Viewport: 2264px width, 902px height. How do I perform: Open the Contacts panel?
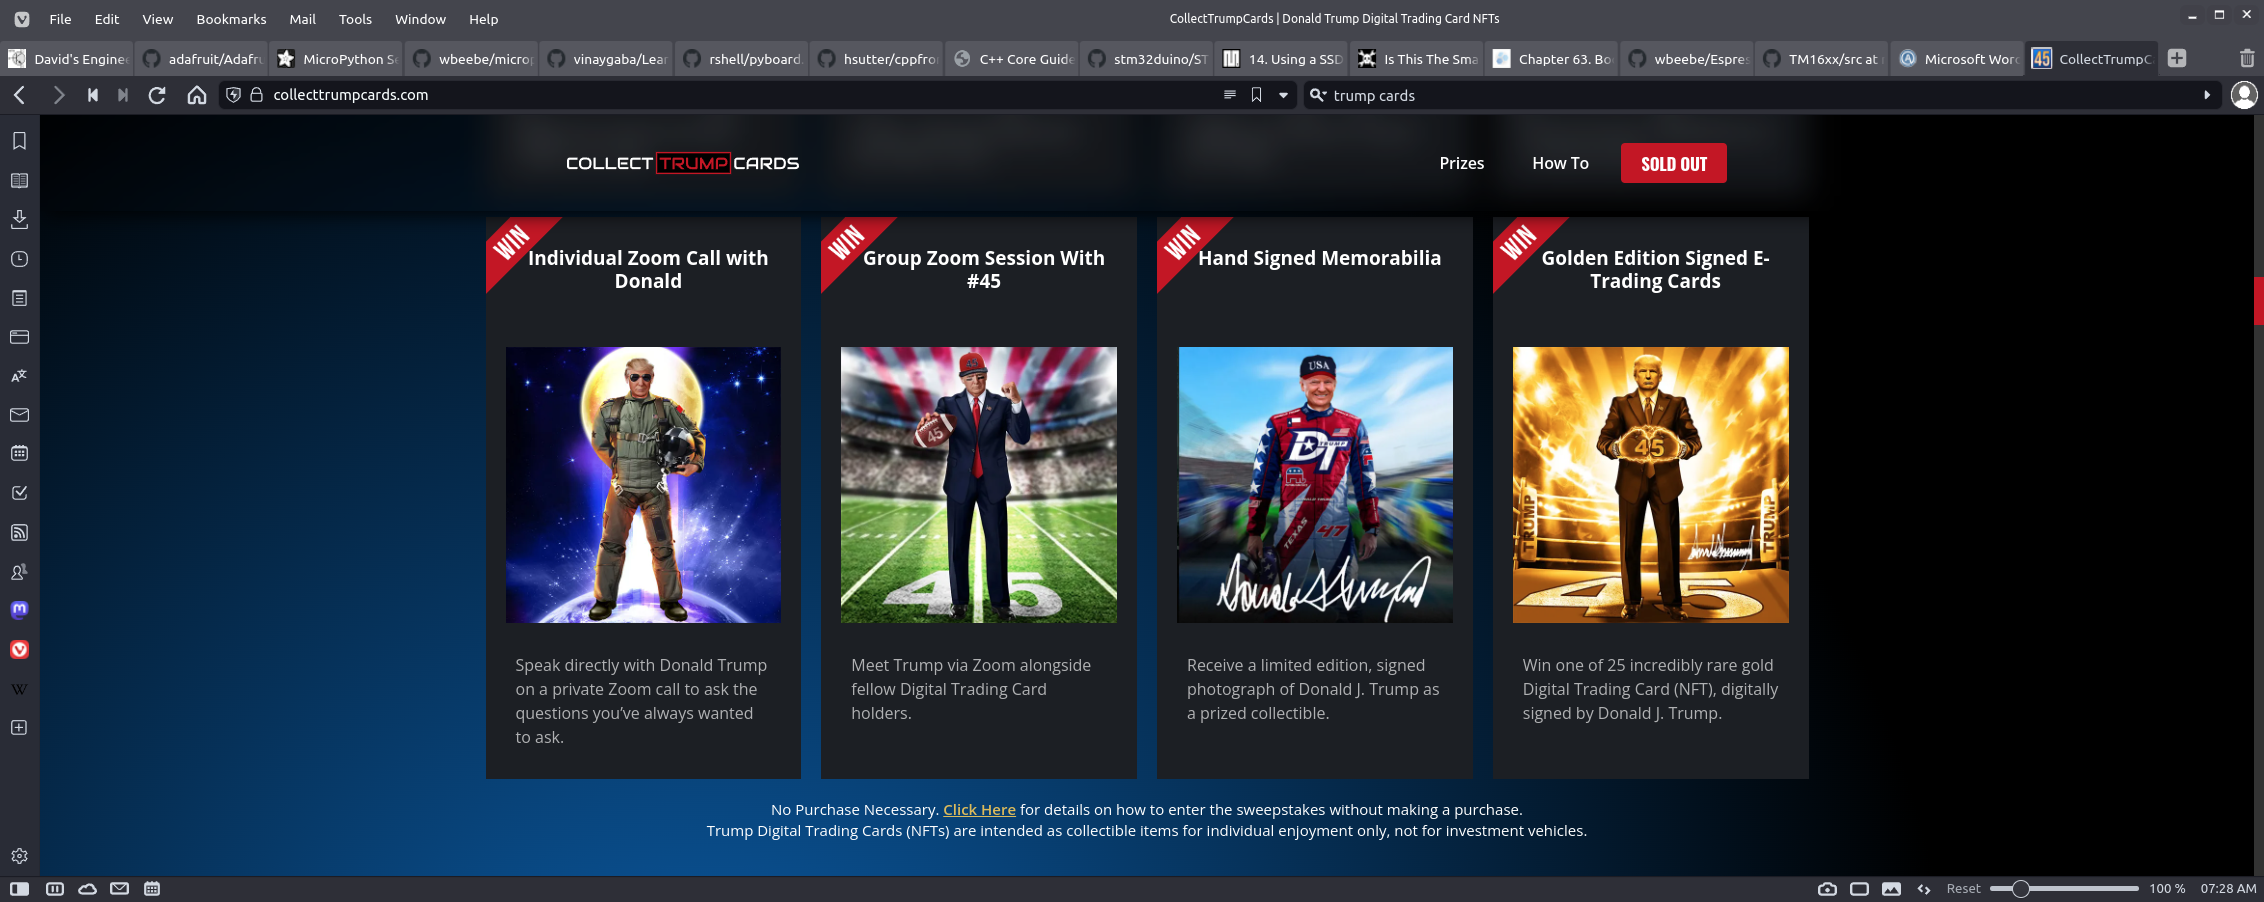click(19, 572)
